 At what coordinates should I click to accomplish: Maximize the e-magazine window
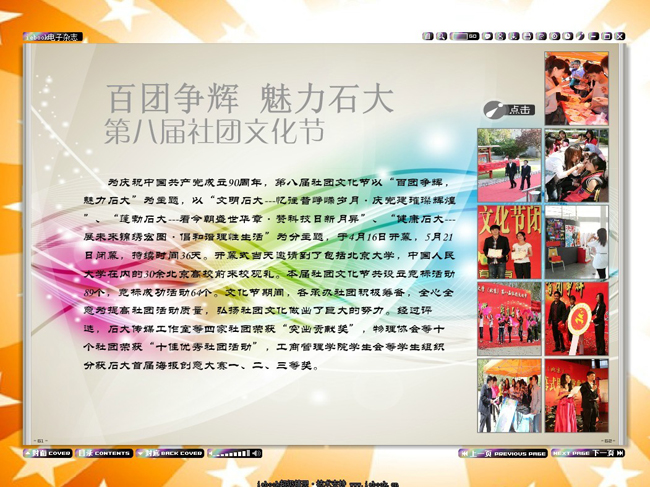(606, 36)
